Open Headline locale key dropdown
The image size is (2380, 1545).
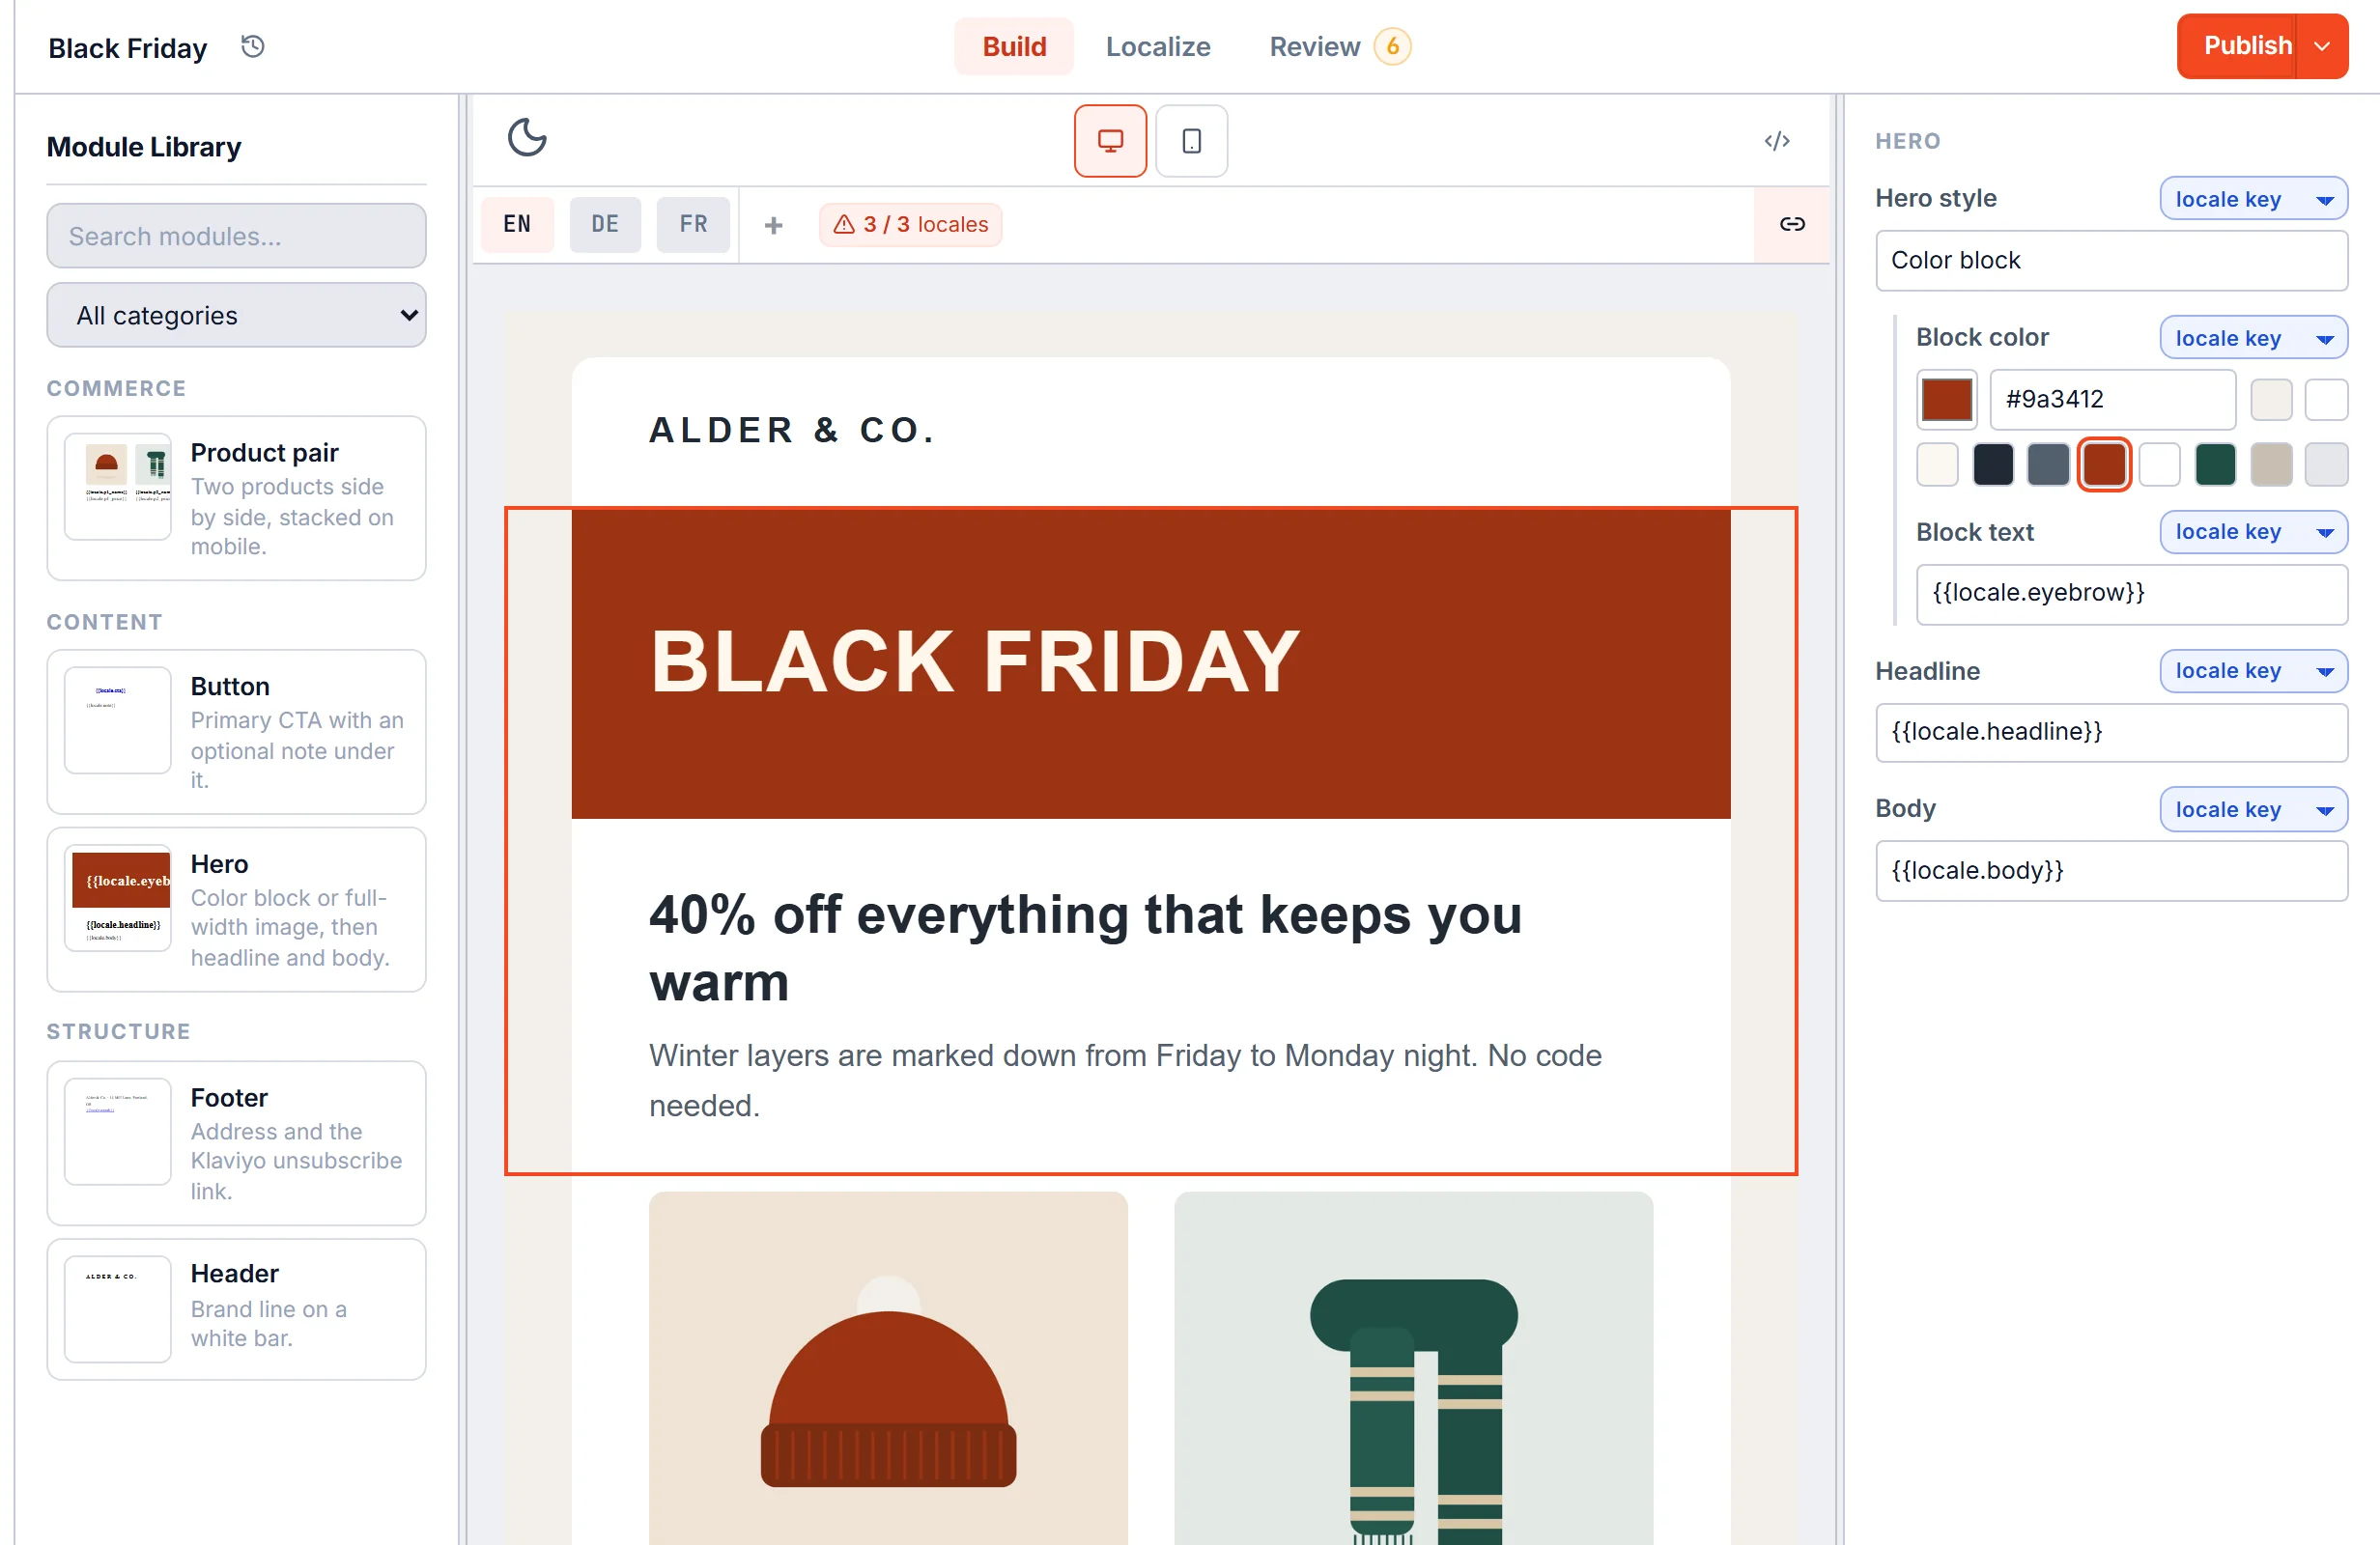(x=2253, y=671)
